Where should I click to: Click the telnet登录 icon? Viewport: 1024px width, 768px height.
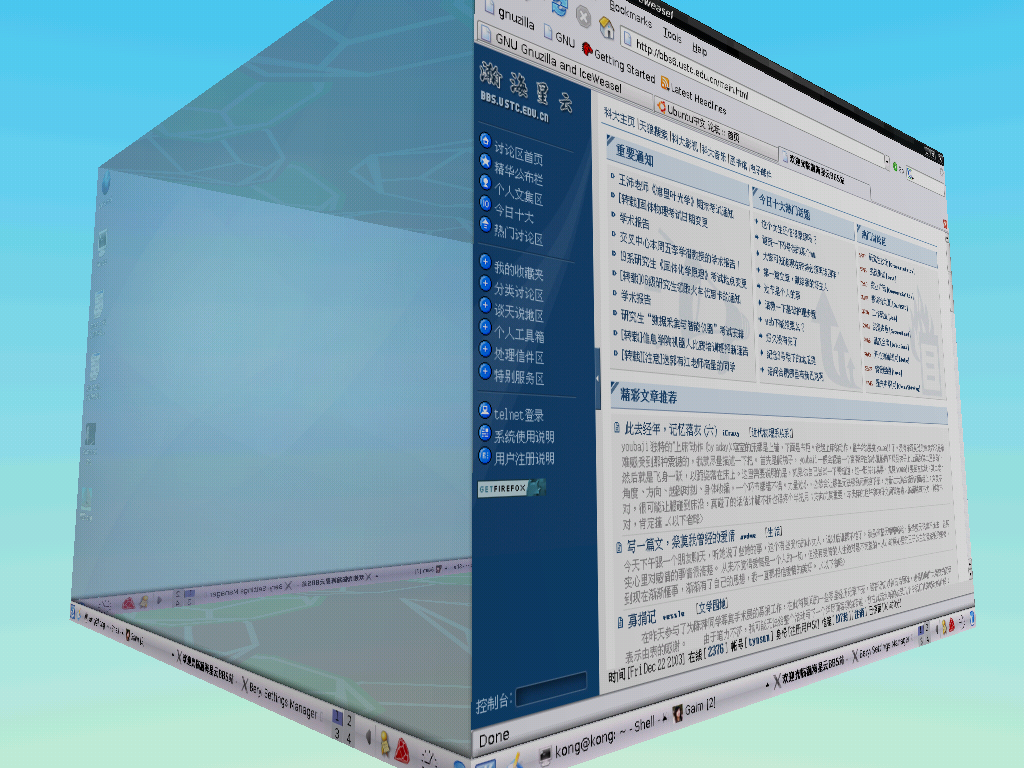(x=485, y=410)
